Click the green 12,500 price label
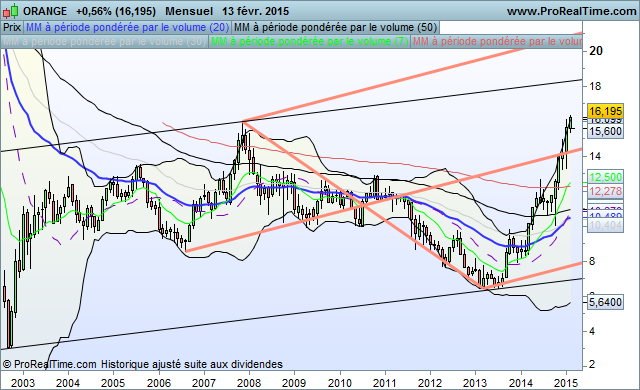Viewport: 640px width, 390px height. pos(605,177)
